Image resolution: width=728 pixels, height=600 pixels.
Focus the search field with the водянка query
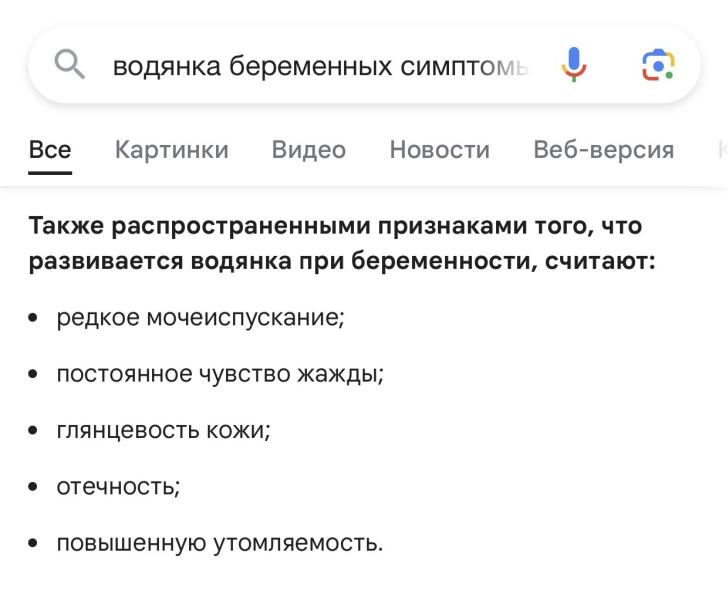(x=320, y=66)
